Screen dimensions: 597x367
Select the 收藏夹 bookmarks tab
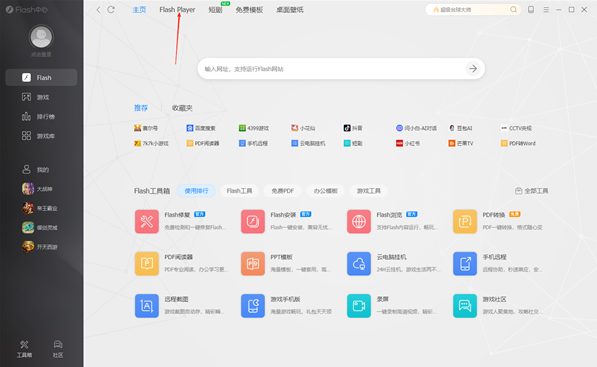(182, 108)
